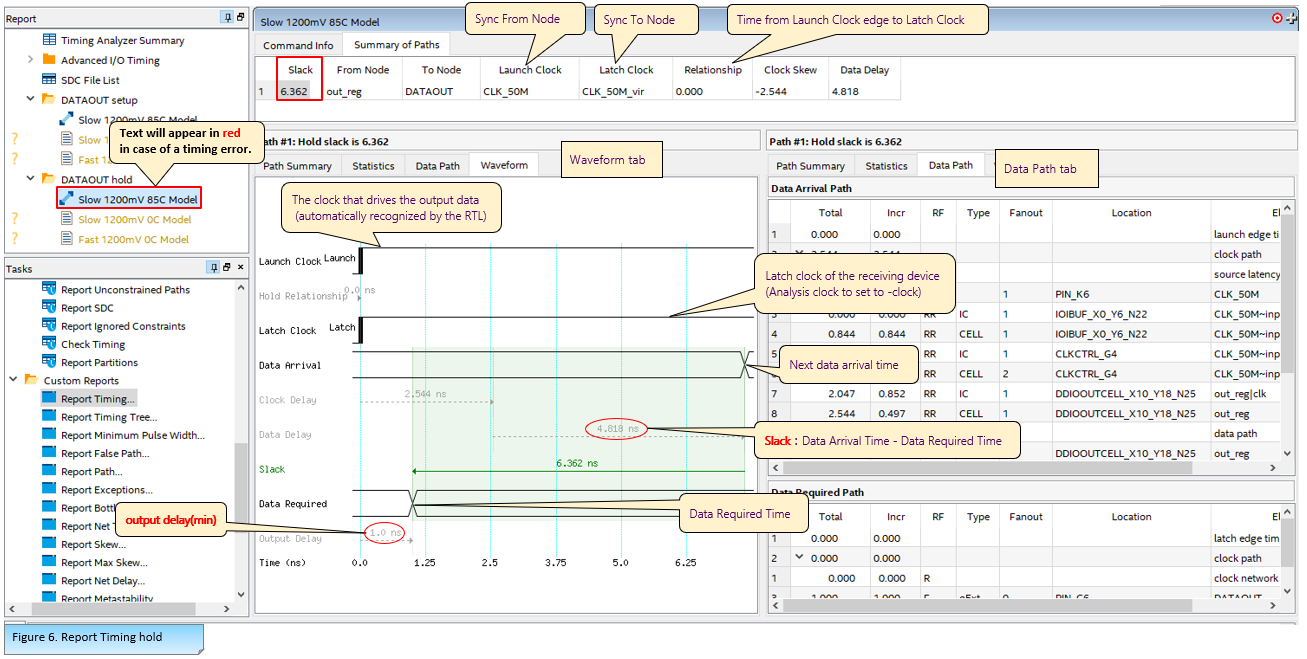Click the Report Unconstrained Paths icon
Screen dimensions: 1307x659
click(50, 289)
